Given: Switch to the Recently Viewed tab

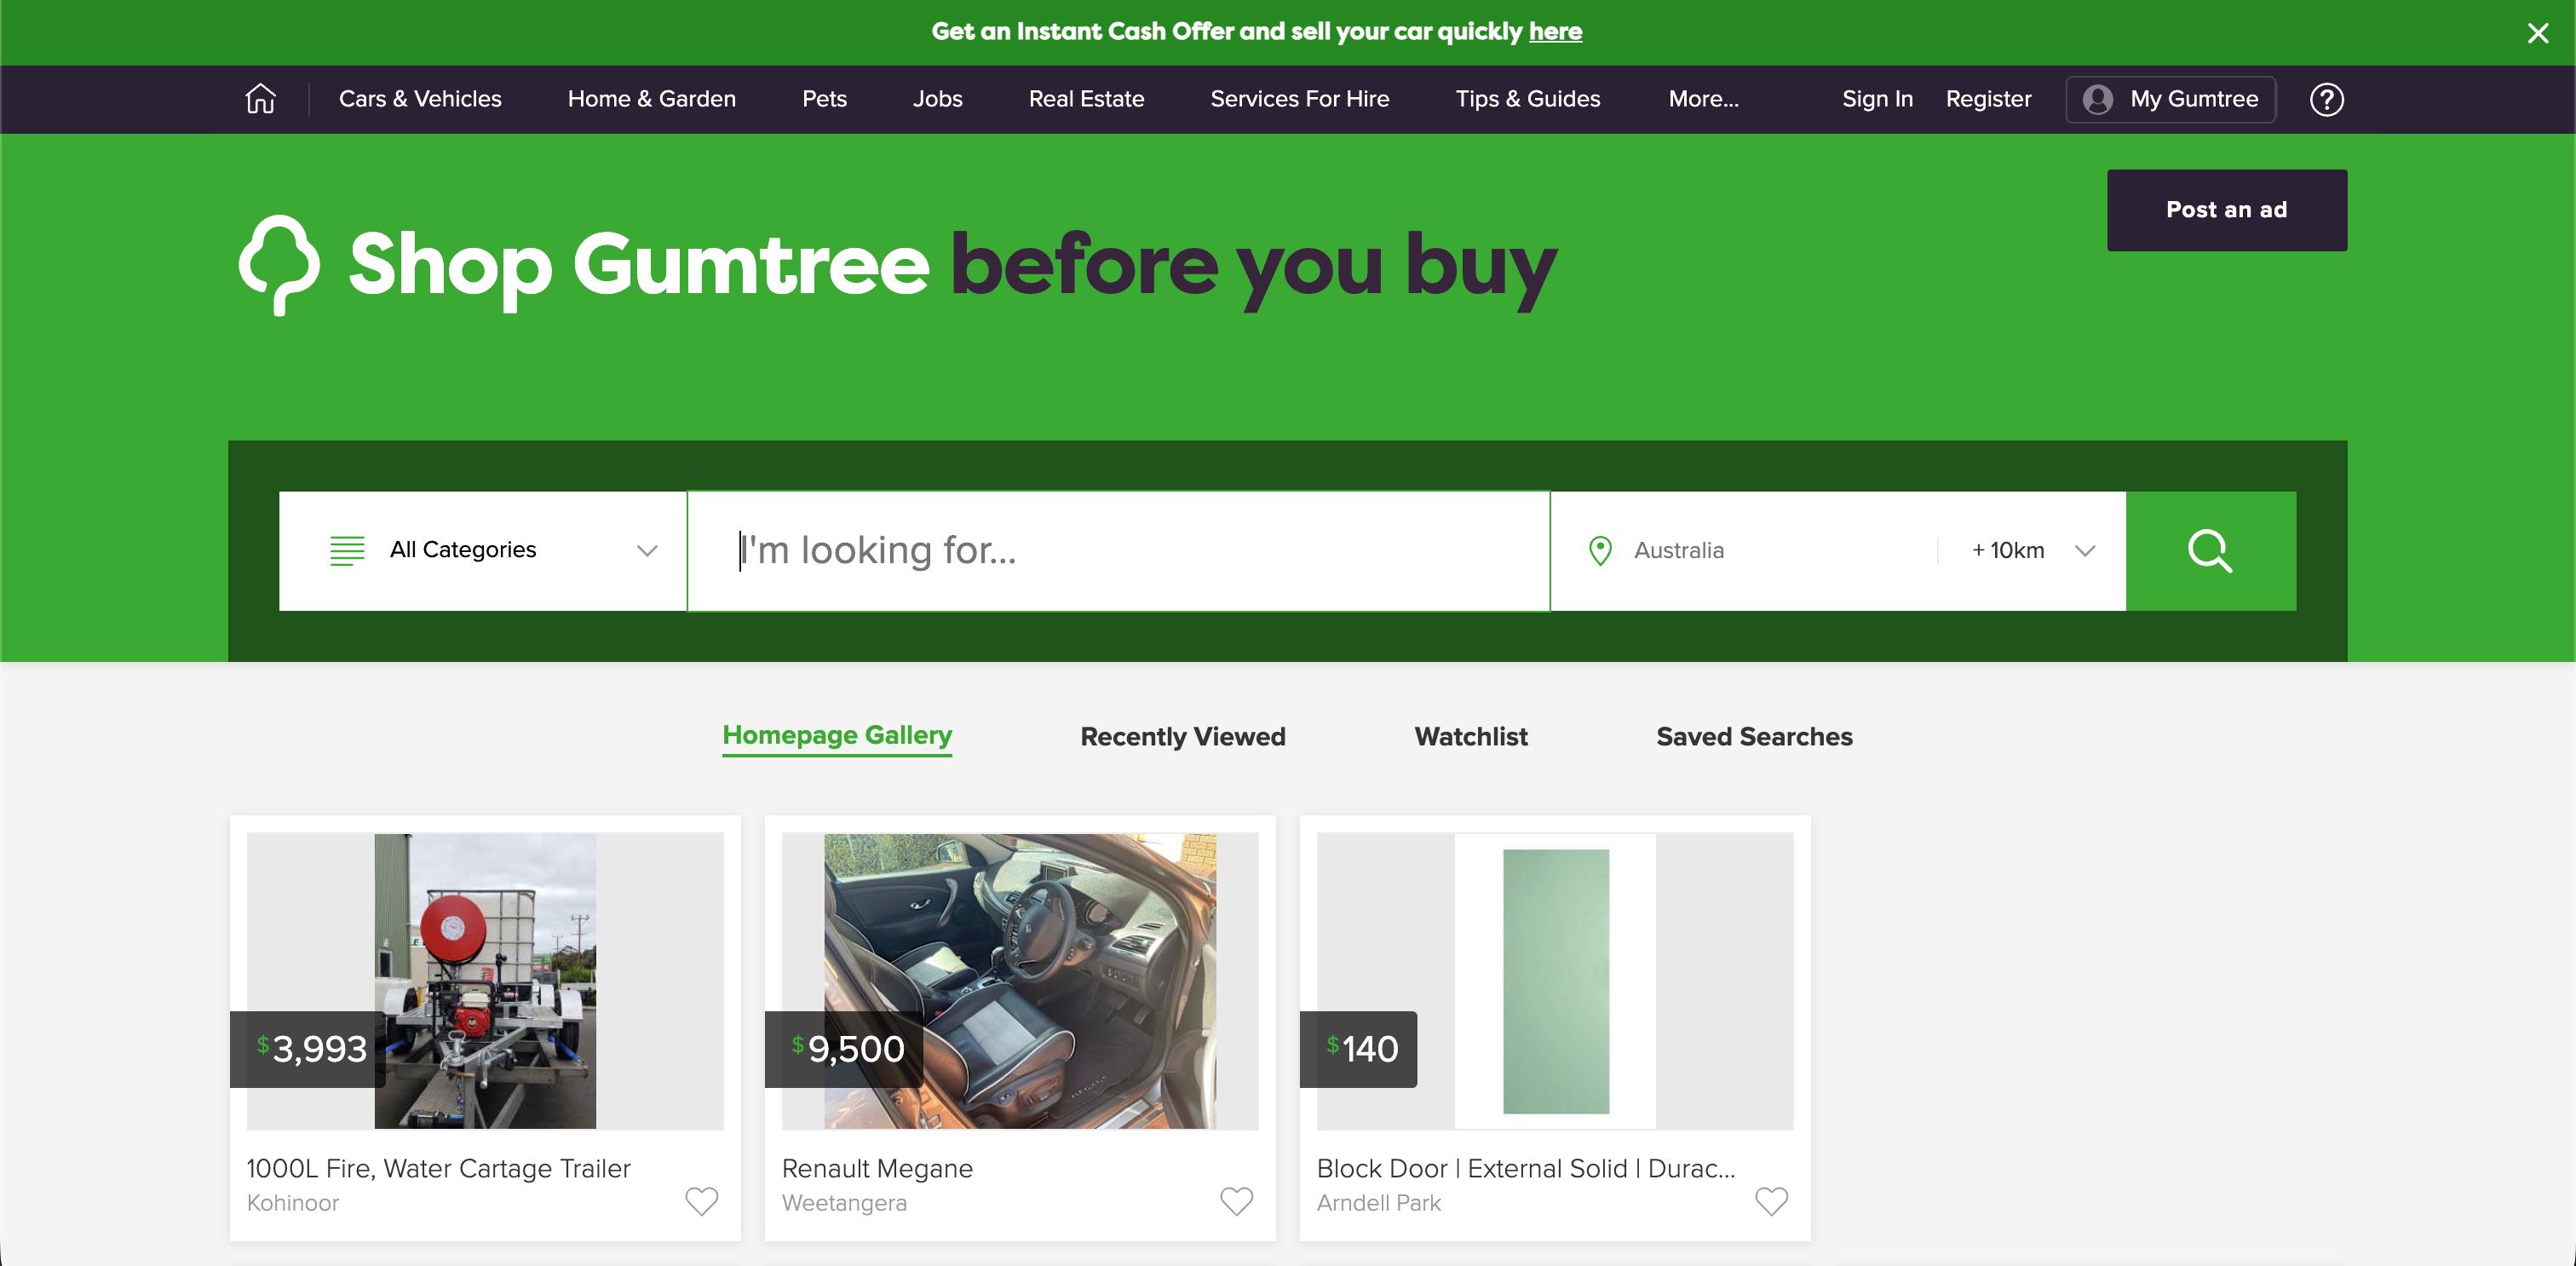Looking at the screenshot, I should pyautogui.click(x=1183, y=737).
